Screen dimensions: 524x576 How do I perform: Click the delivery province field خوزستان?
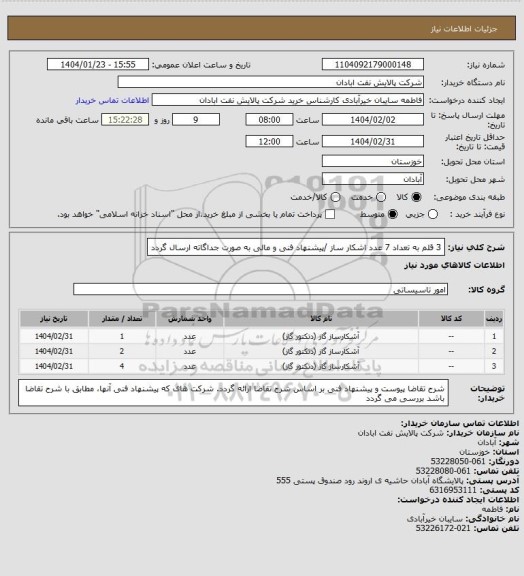[373, 161]
